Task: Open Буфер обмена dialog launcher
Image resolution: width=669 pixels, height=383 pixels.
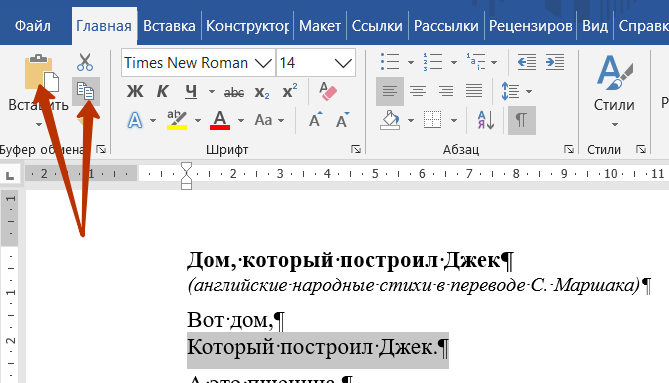Action: (101, 149)
